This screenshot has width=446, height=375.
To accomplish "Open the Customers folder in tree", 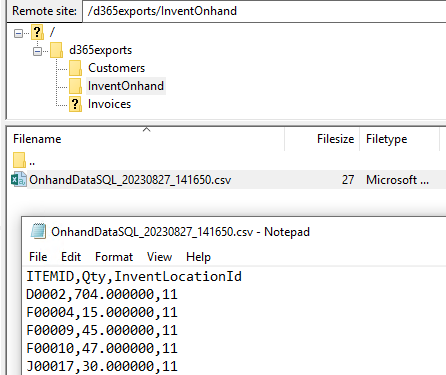I will (116, 68).
